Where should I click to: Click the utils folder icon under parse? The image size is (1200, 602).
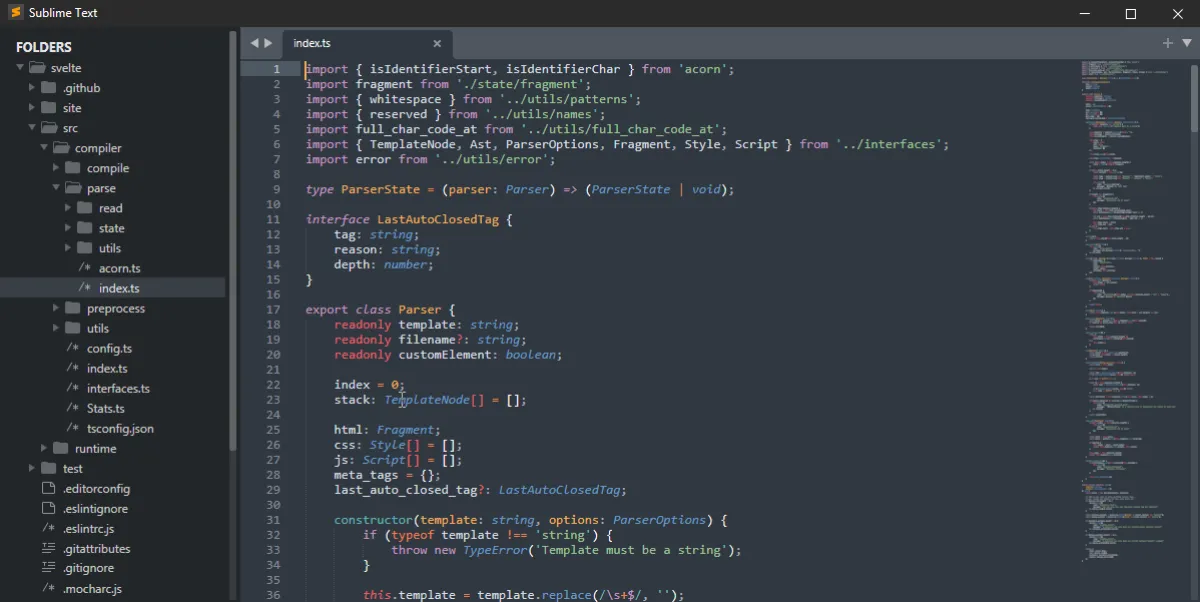[x=84, y=248]
